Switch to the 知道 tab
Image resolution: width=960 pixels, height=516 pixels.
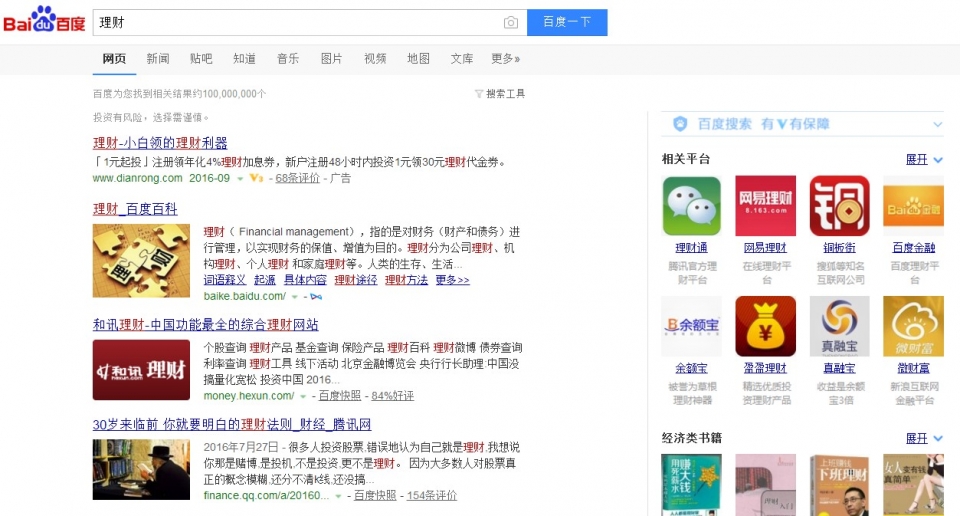click(244, 59)
